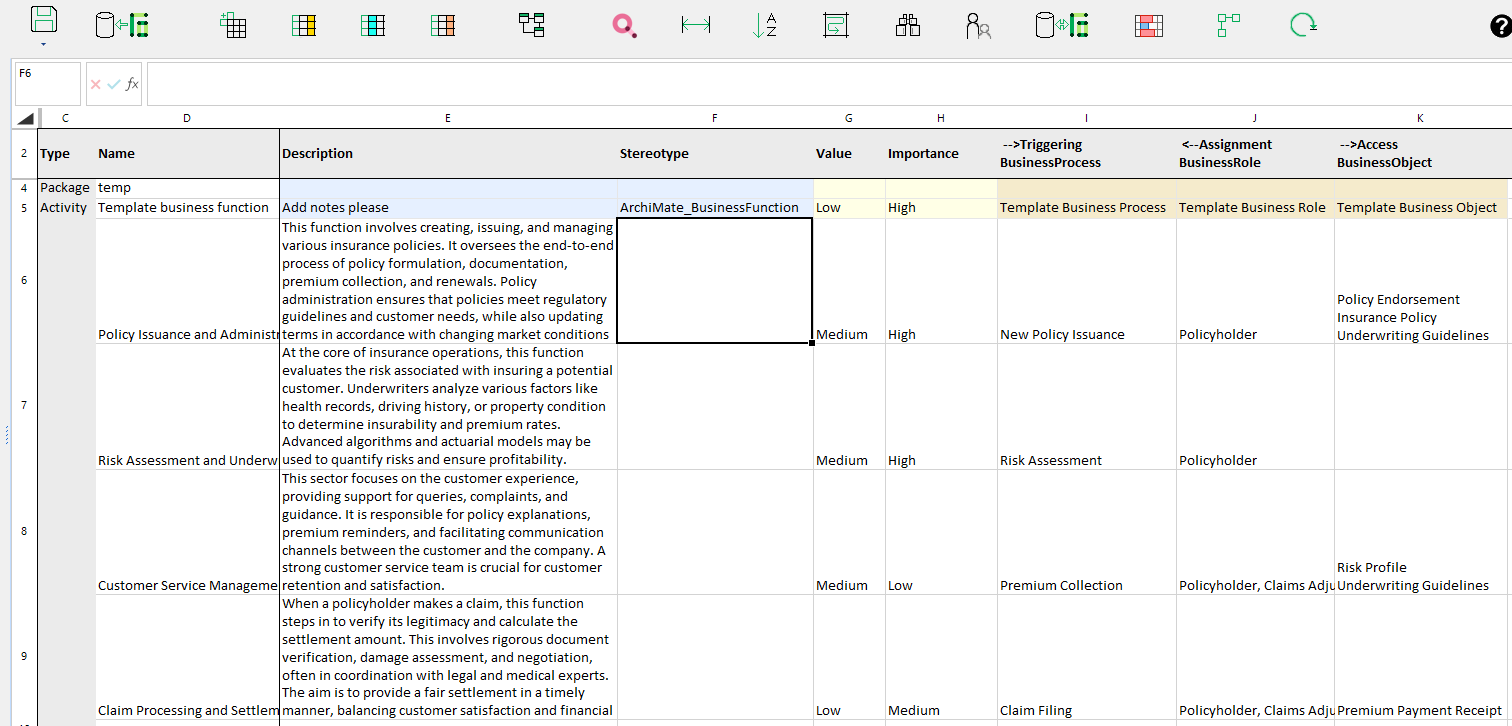Show the conflicting cells view
The width and height of the screenshot is (1512, 726).
[x=1149, y=25]
